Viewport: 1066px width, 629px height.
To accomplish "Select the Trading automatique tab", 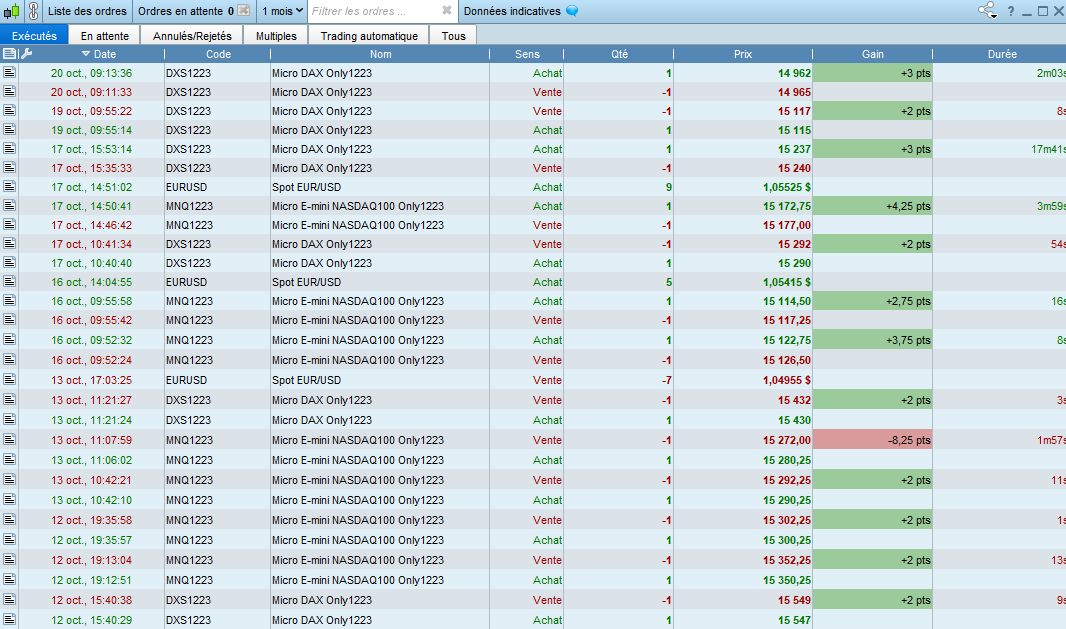I will [x=369, y=35].
